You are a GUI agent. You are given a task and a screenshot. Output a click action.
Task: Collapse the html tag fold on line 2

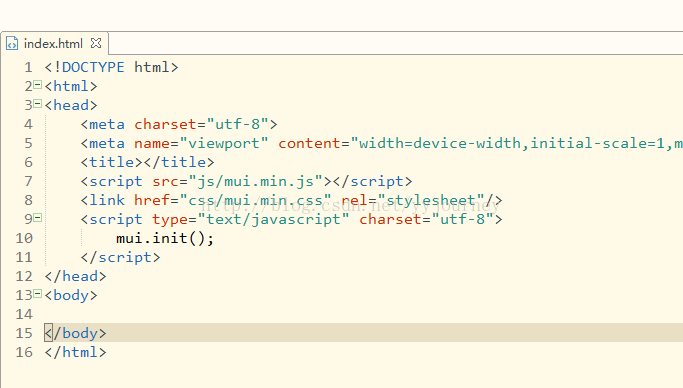(x=37, y=85)
